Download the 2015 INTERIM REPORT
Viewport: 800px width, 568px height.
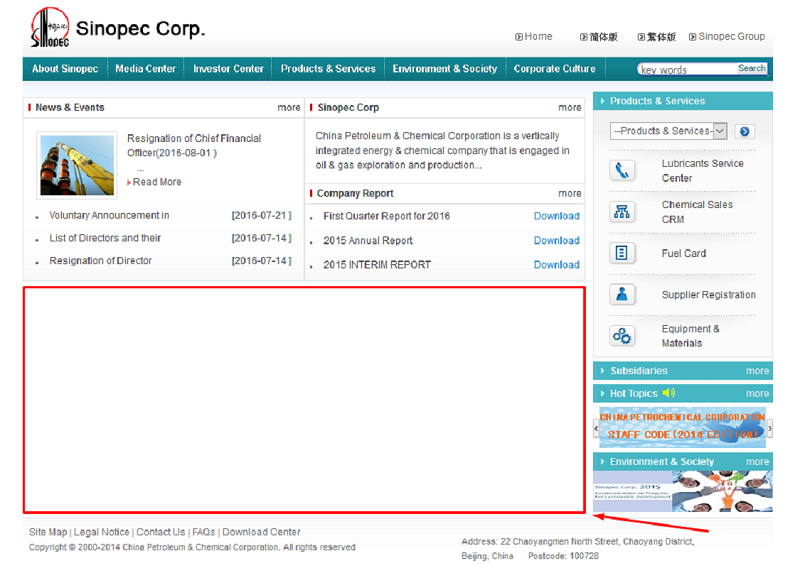[557, 265]
